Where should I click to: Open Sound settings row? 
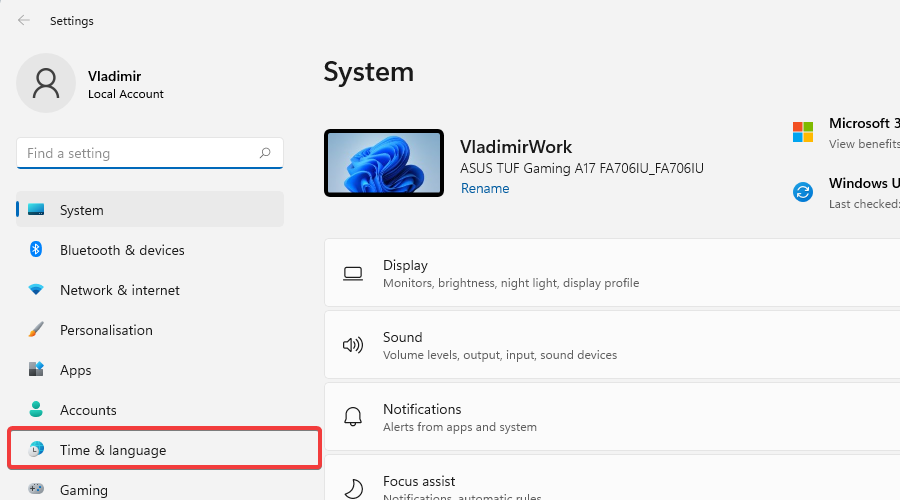pyautogui.click(x=610, y=345)
